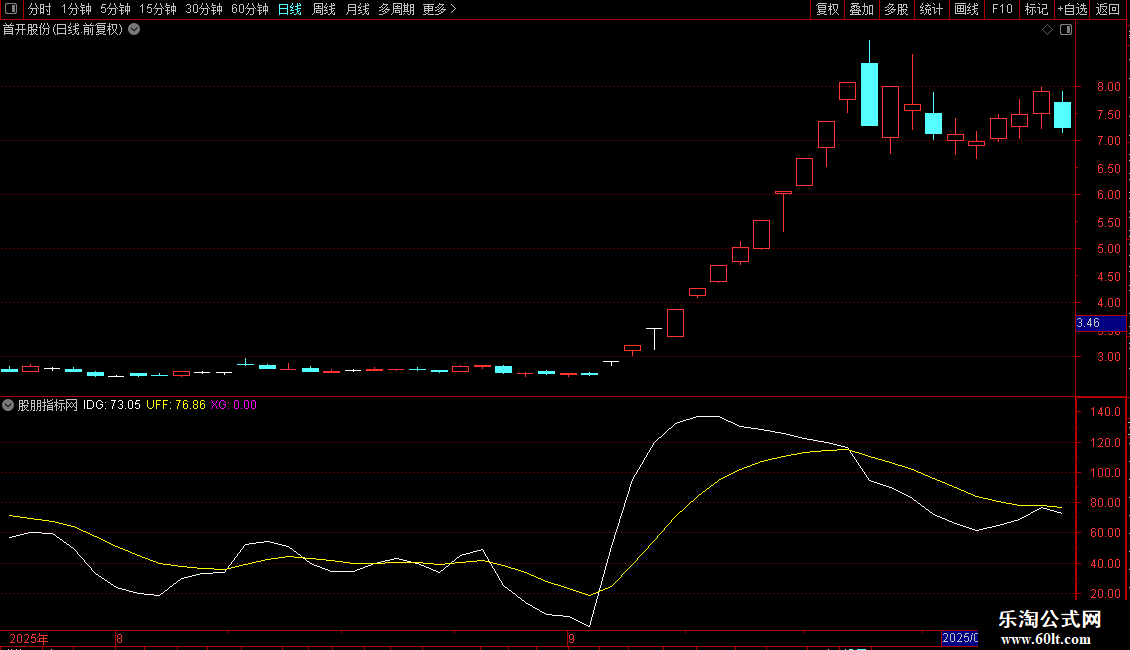Open the 多周期 multi-period view
Viewport: 1130px width, 650px height.
(396, 9)
